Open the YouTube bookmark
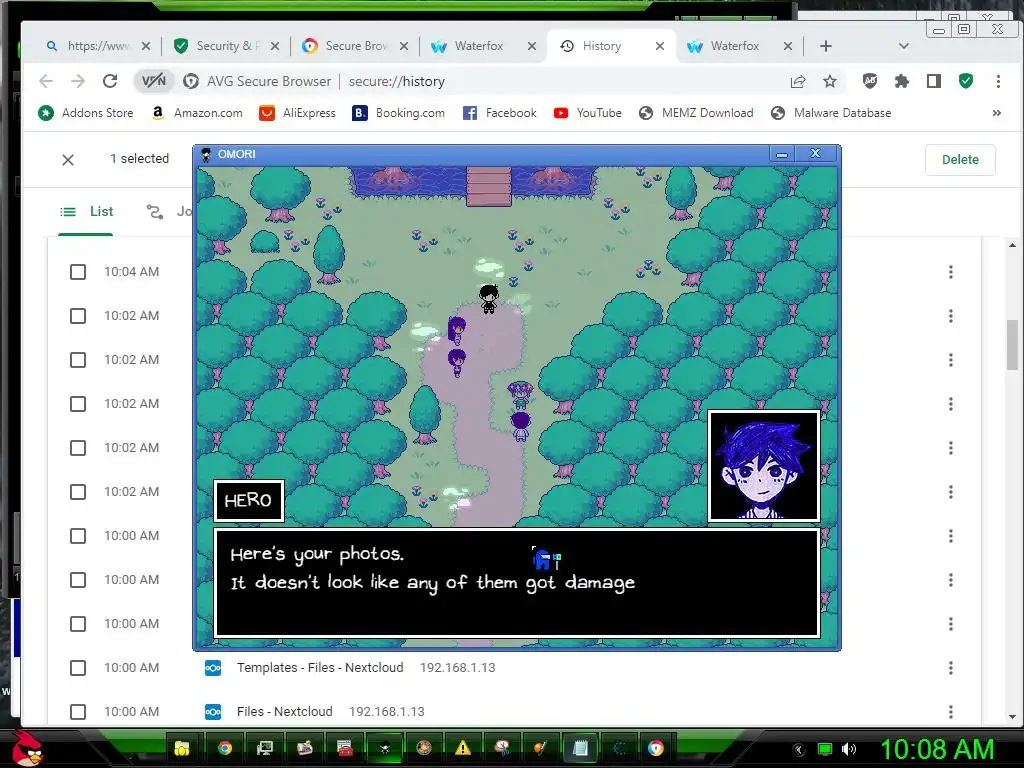The height and width of the screenshot is (768, 1024). pos(588,112)
